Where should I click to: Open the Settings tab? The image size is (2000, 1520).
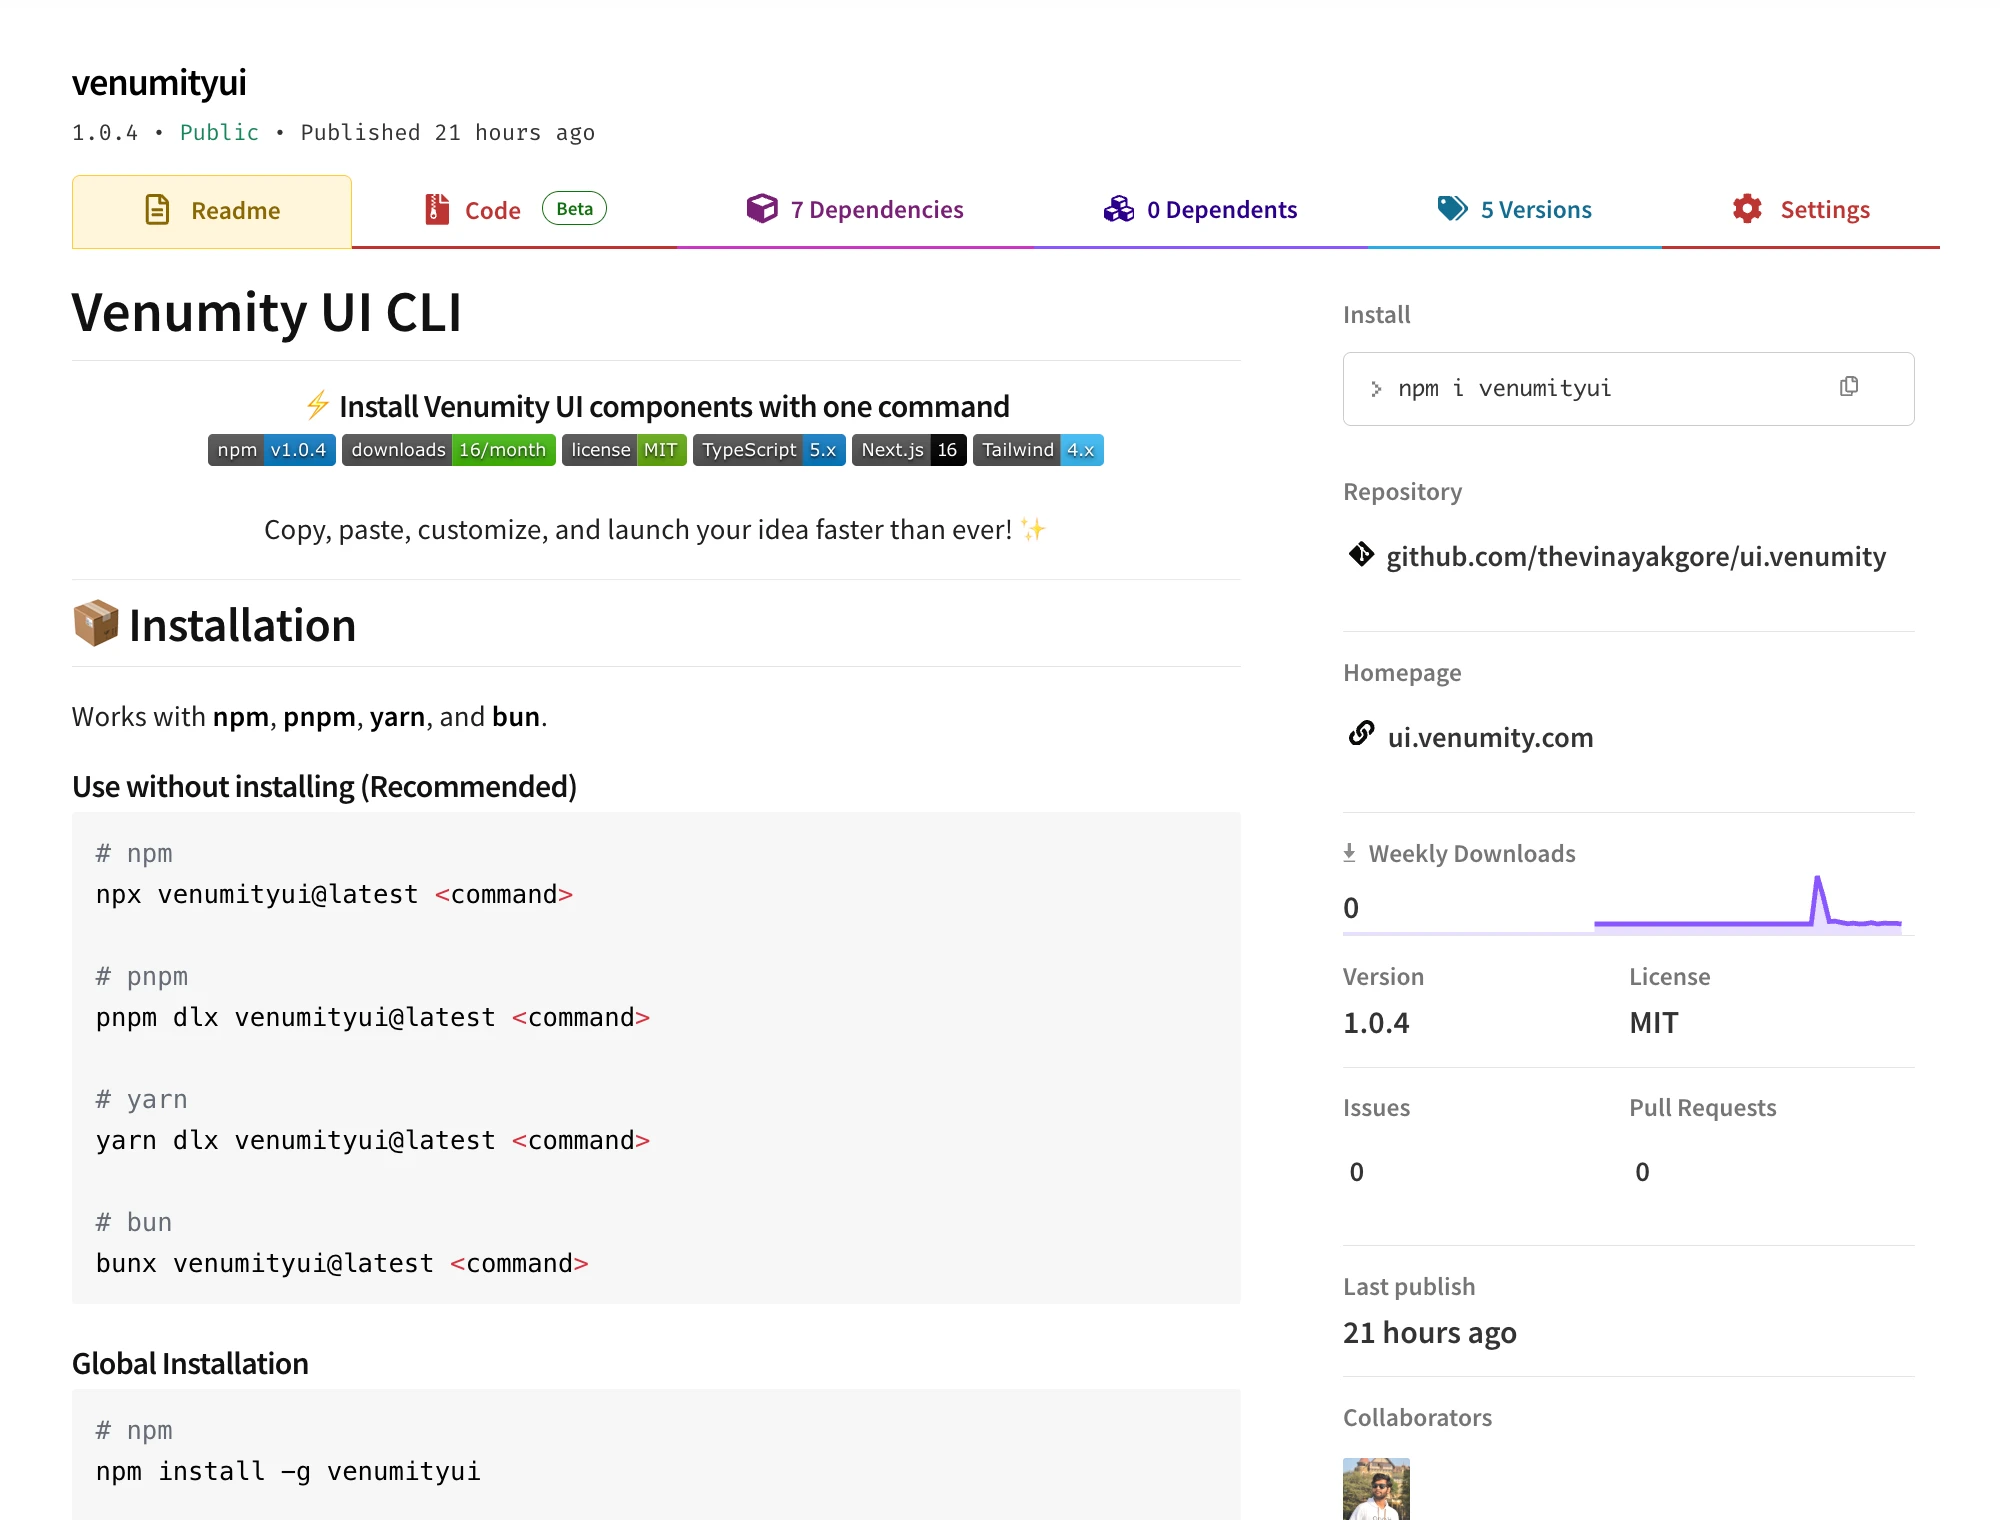pos(1800,210)
